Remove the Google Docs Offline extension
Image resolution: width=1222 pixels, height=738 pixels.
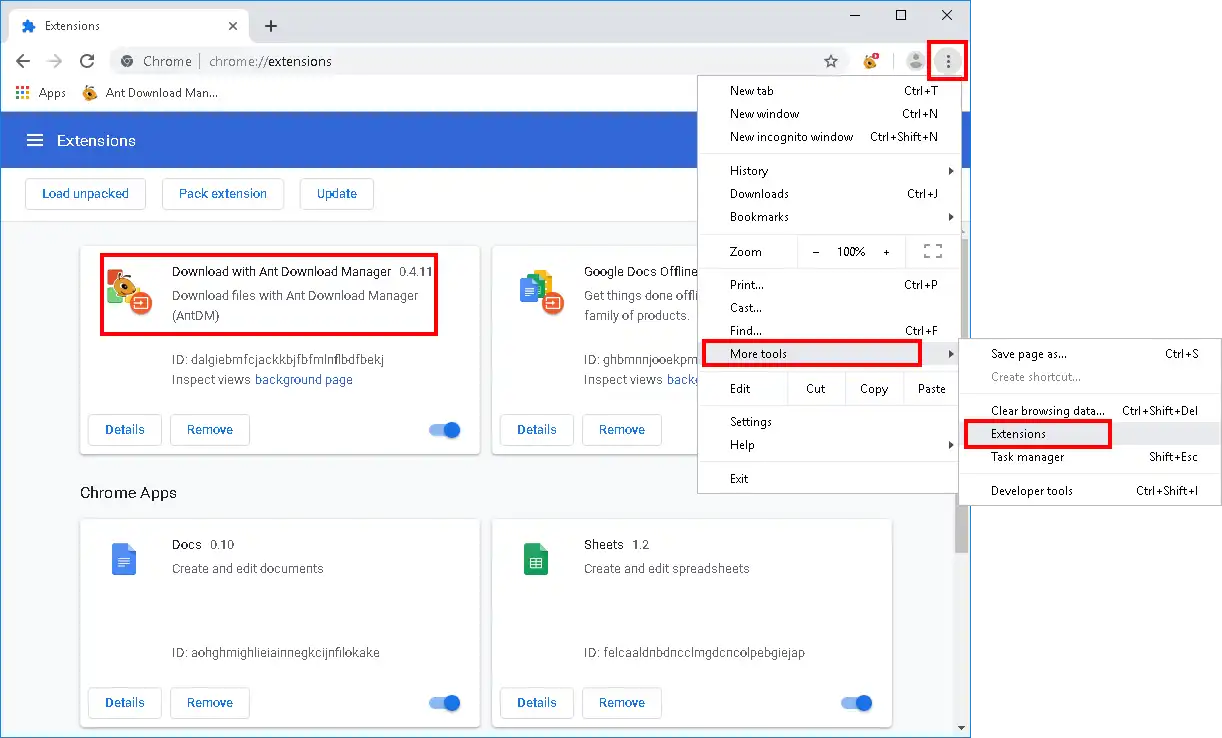[622, 430]
